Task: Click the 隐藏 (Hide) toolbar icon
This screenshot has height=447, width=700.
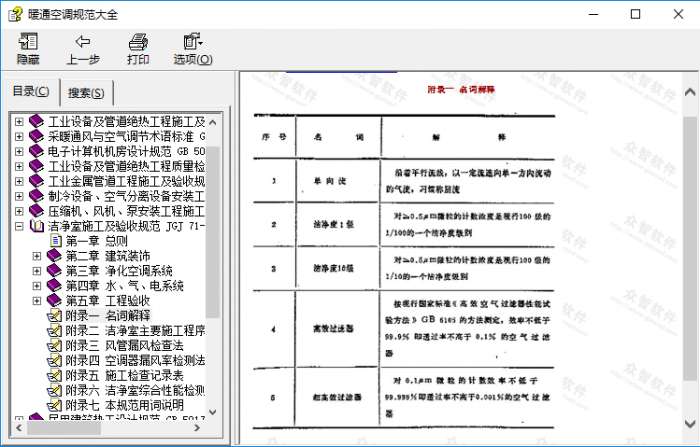Action: (x=28, y=42)
